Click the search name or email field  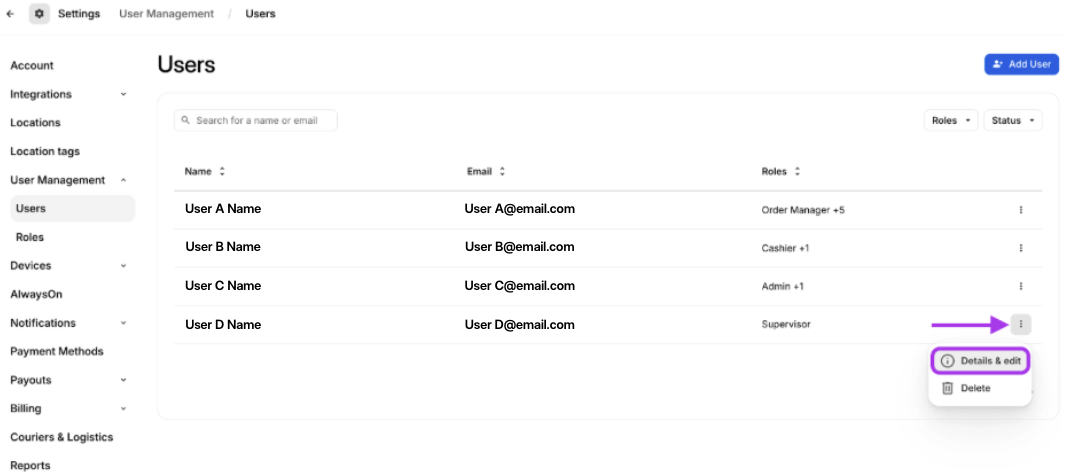coord(256,121)
